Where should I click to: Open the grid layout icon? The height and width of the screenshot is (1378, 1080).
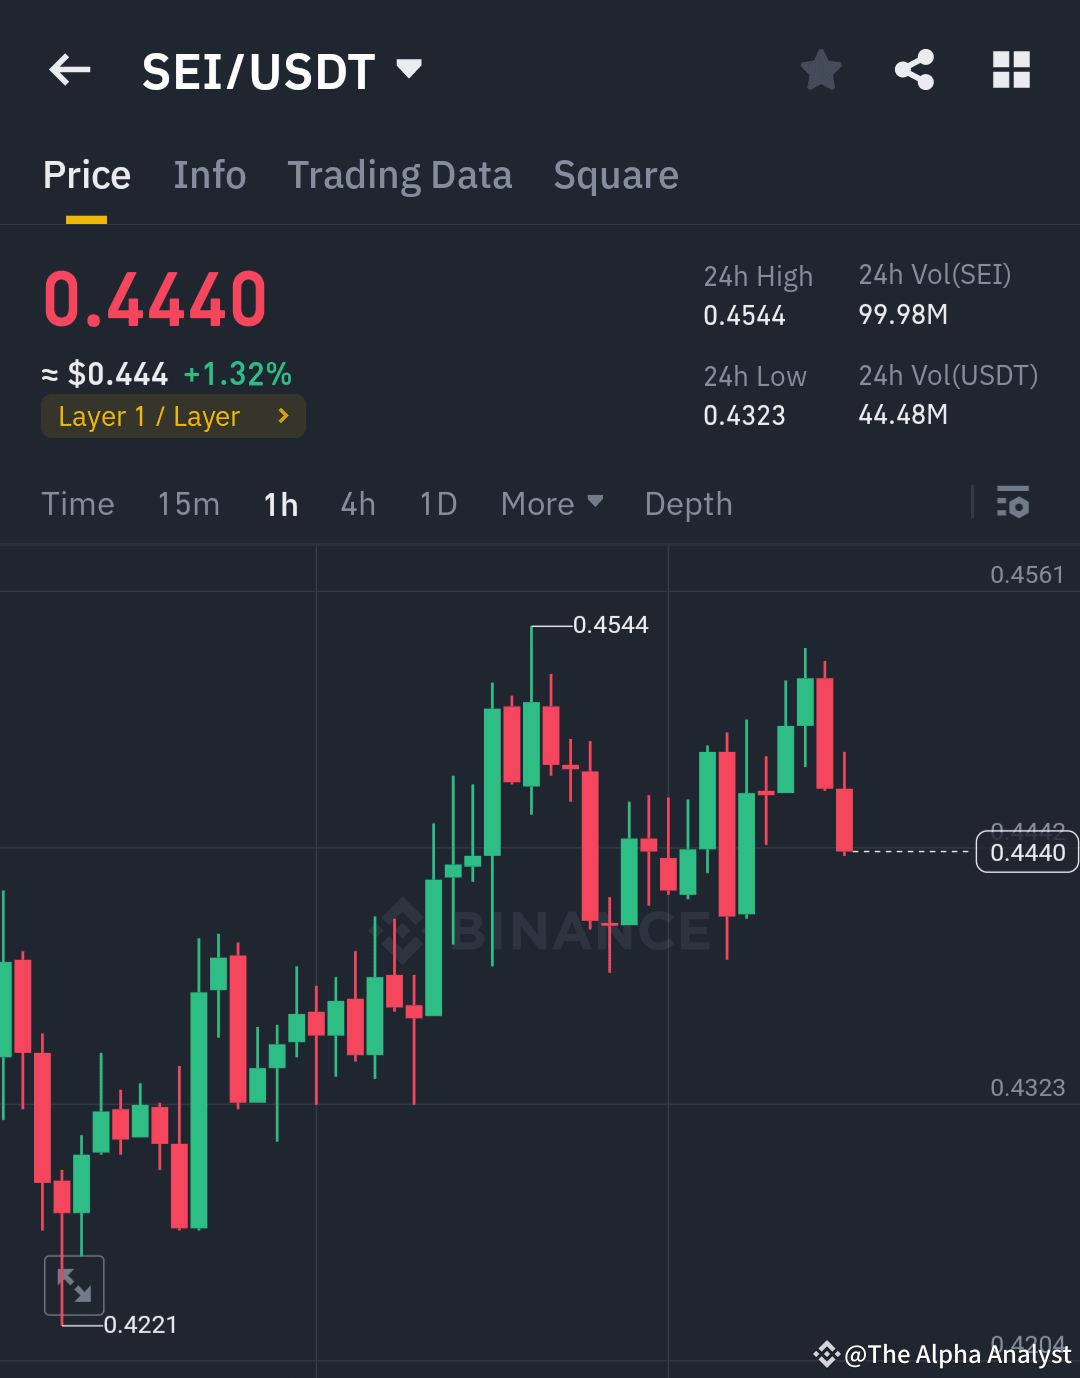tap(1011, 69)
